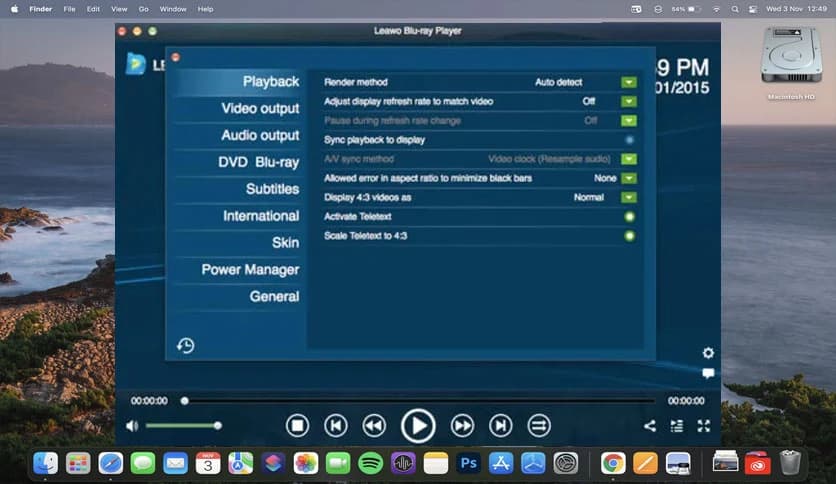This screenshot has height=484, width=836.
Task: Reset settings with the restore clock icon
Action: 186,345
